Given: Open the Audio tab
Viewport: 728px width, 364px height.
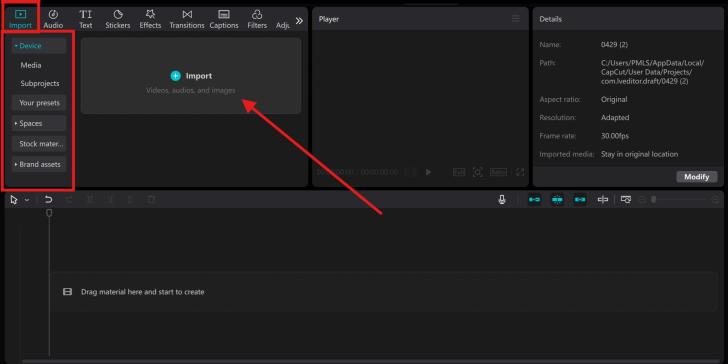Looking at the screenshot, I should click(x=53, y=20).
